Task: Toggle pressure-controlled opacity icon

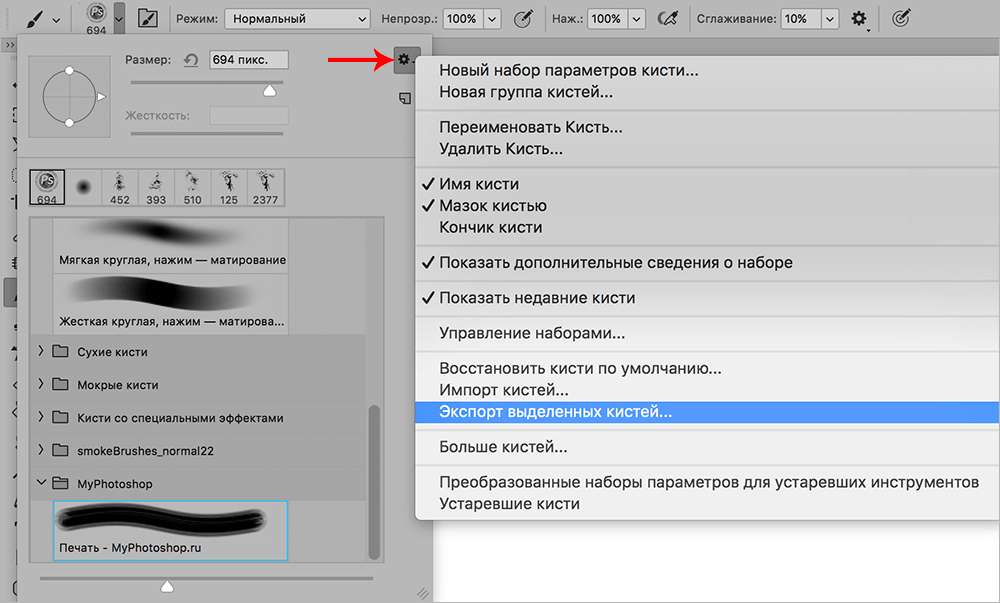Action: [x=522, y=18]
